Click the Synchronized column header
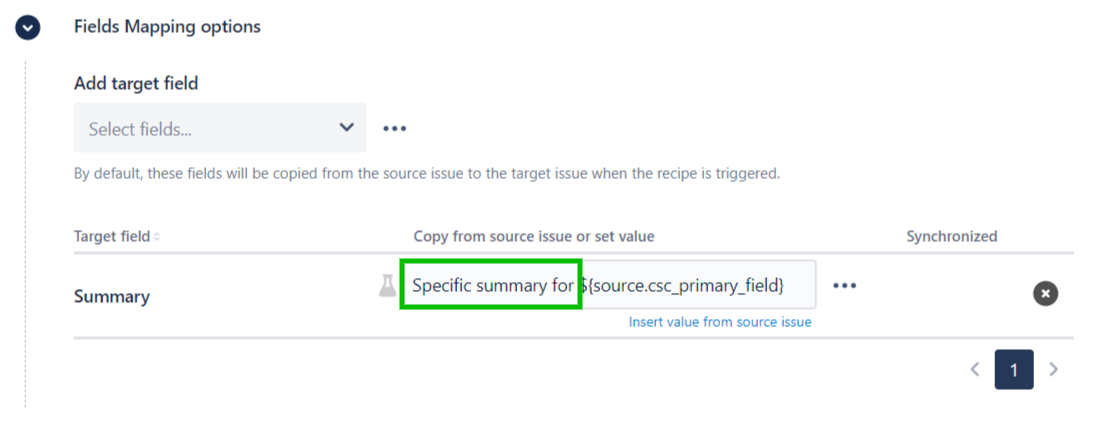Viewport: 1112px width, 439px height. pos(951,237)
